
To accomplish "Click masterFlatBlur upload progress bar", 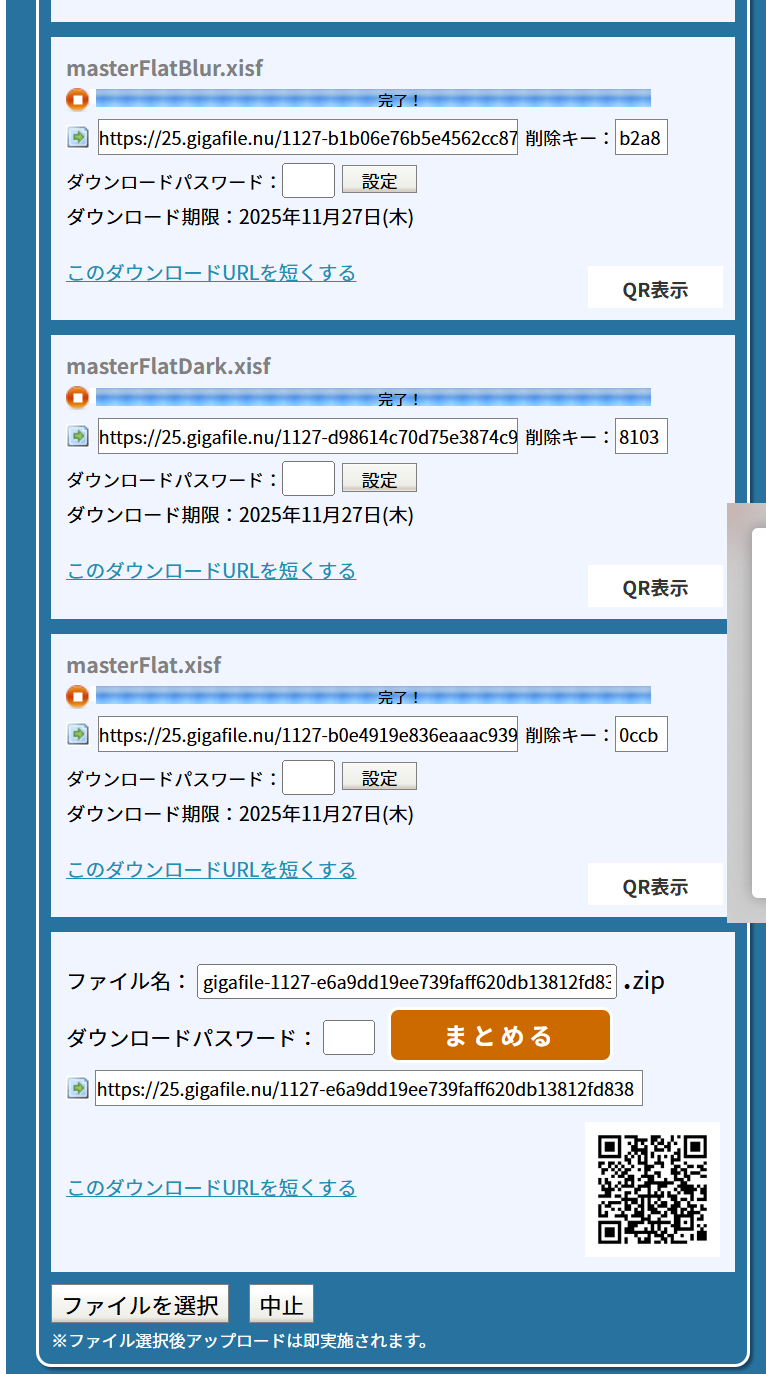I will [373, 99].
